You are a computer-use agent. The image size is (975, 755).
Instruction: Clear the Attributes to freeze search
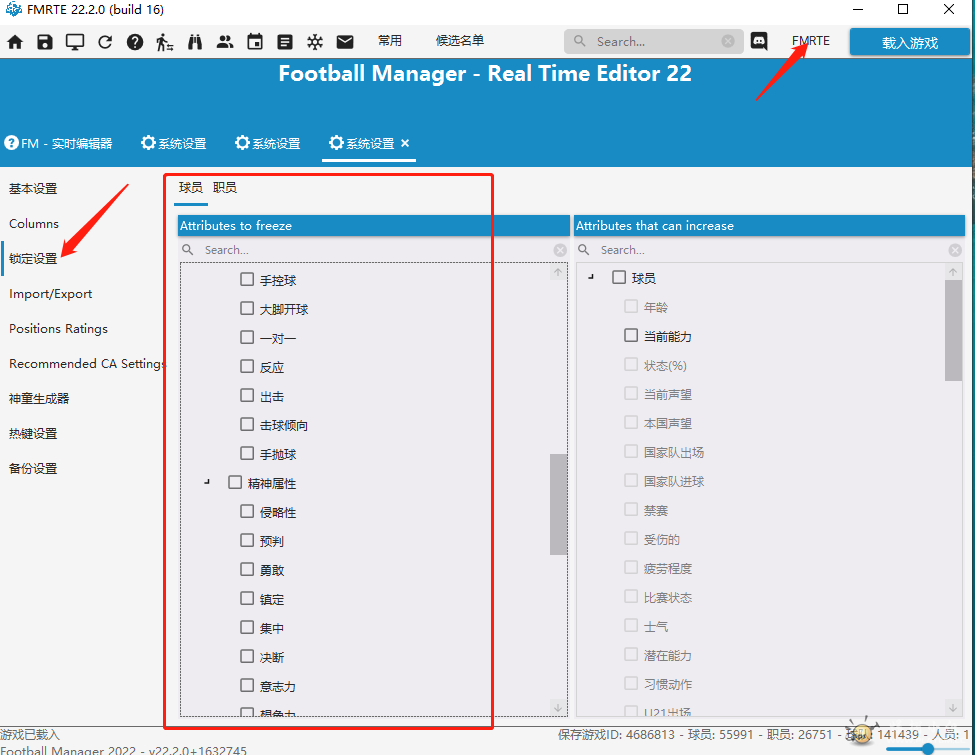560,250
